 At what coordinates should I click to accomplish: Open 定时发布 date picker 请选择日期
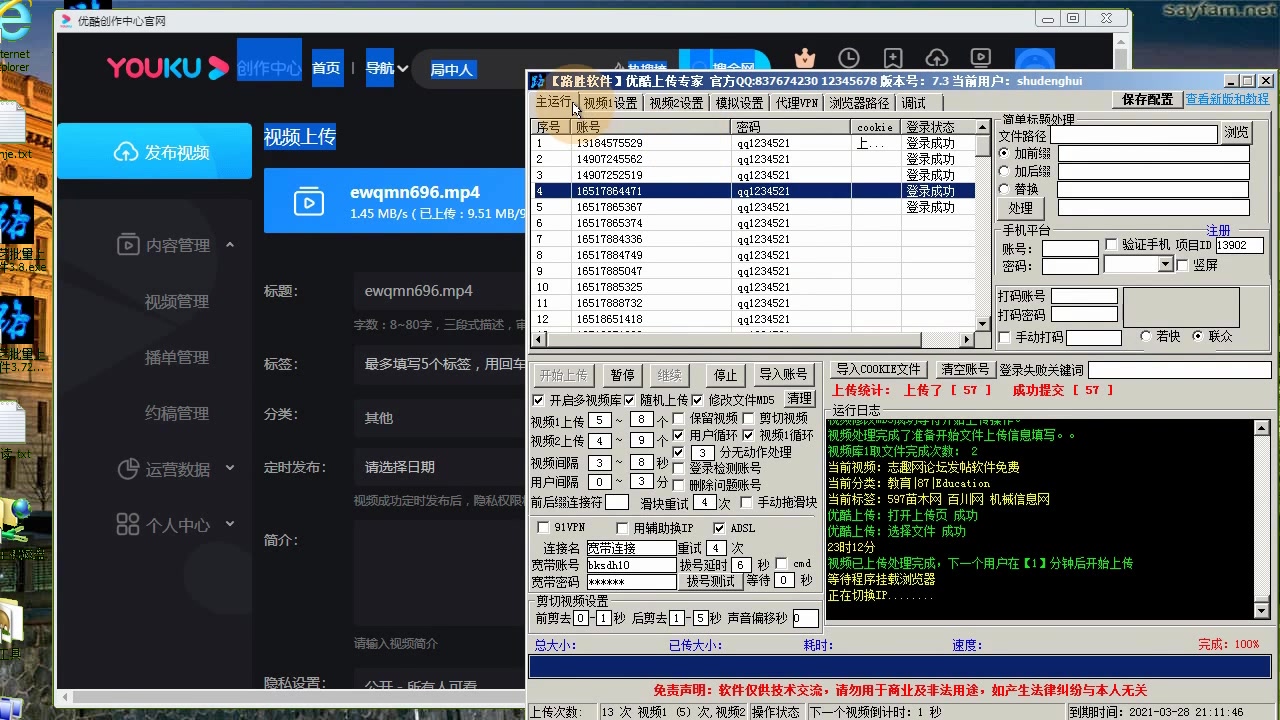click(440, 467)
